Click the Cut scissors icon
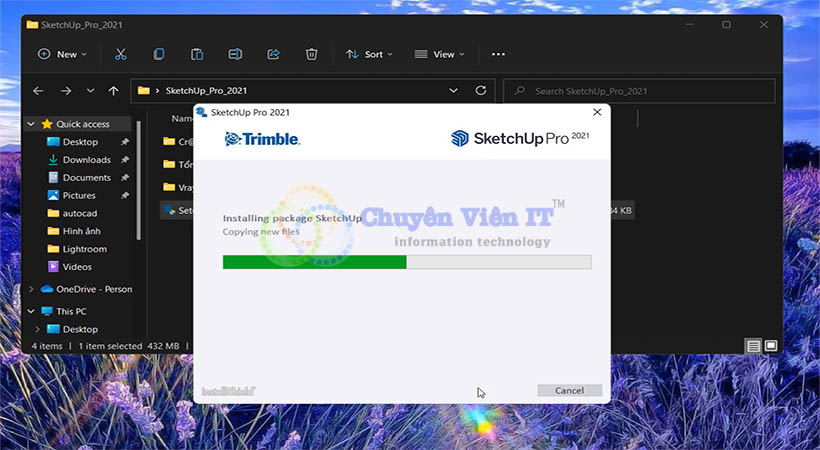 tap(121, 54)
